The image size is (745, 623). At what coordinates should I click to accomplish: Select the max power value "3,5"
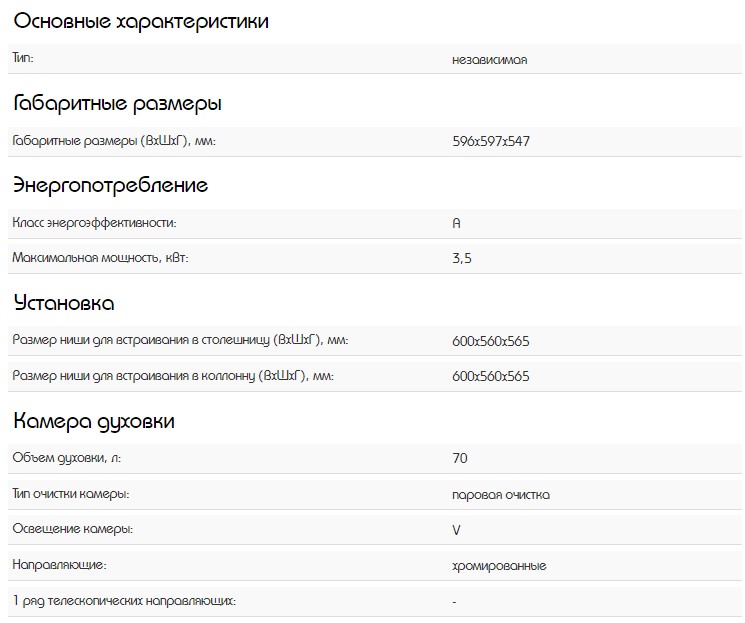click(461, 258)
